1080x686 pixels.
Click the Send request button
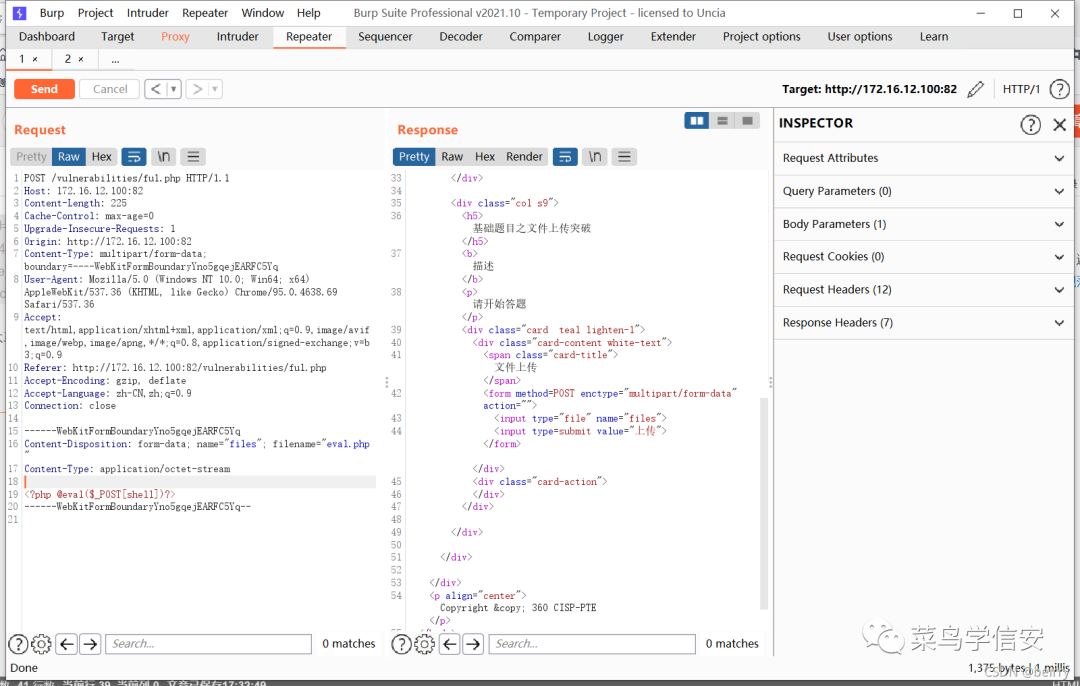pos(44,89)
